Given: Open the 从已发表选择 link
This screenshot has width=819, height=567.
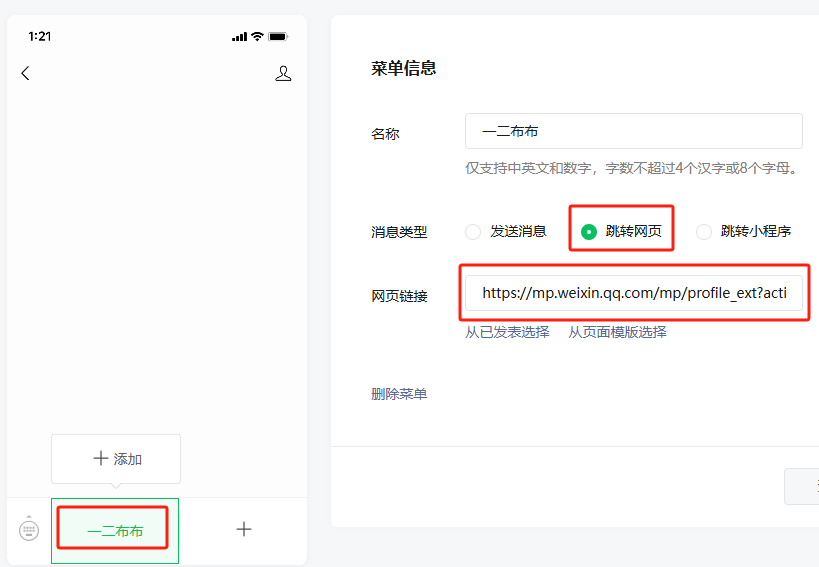Looking at the screenshot, I should 507,332.
